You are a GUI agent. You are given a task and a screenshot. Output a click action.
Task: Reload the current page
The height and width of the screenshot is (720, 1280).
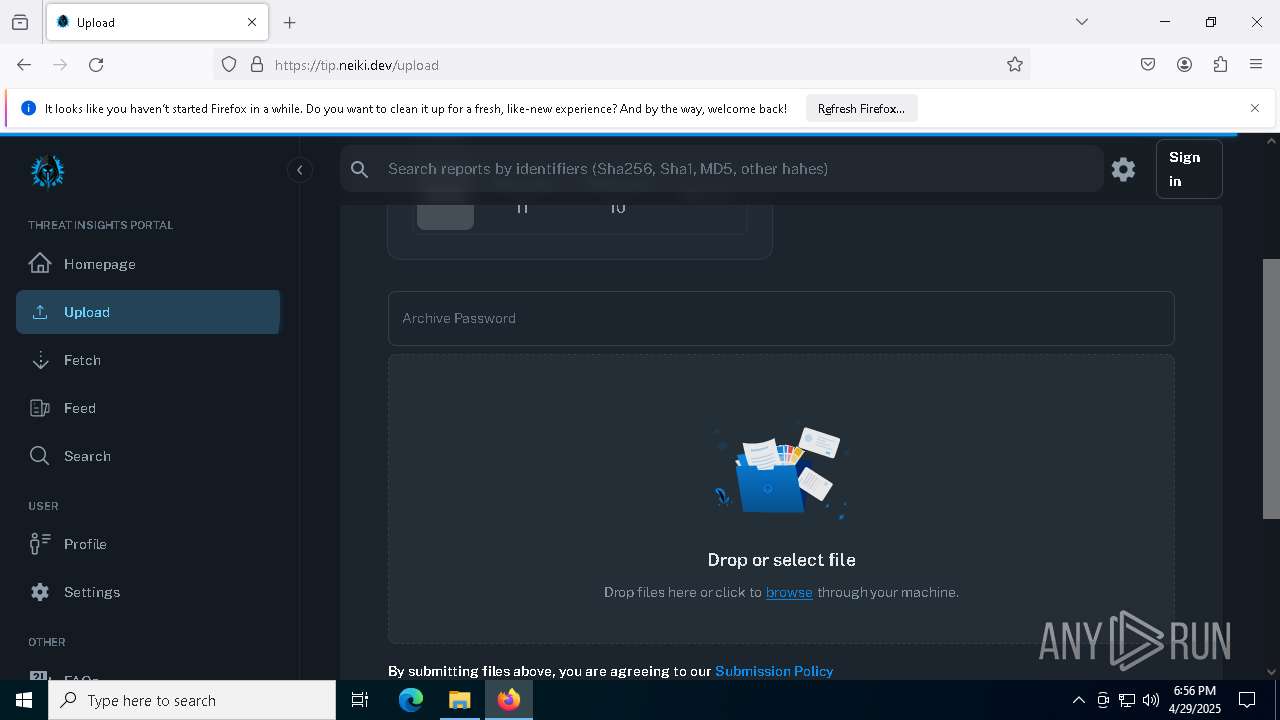click(x=96, y=64)
